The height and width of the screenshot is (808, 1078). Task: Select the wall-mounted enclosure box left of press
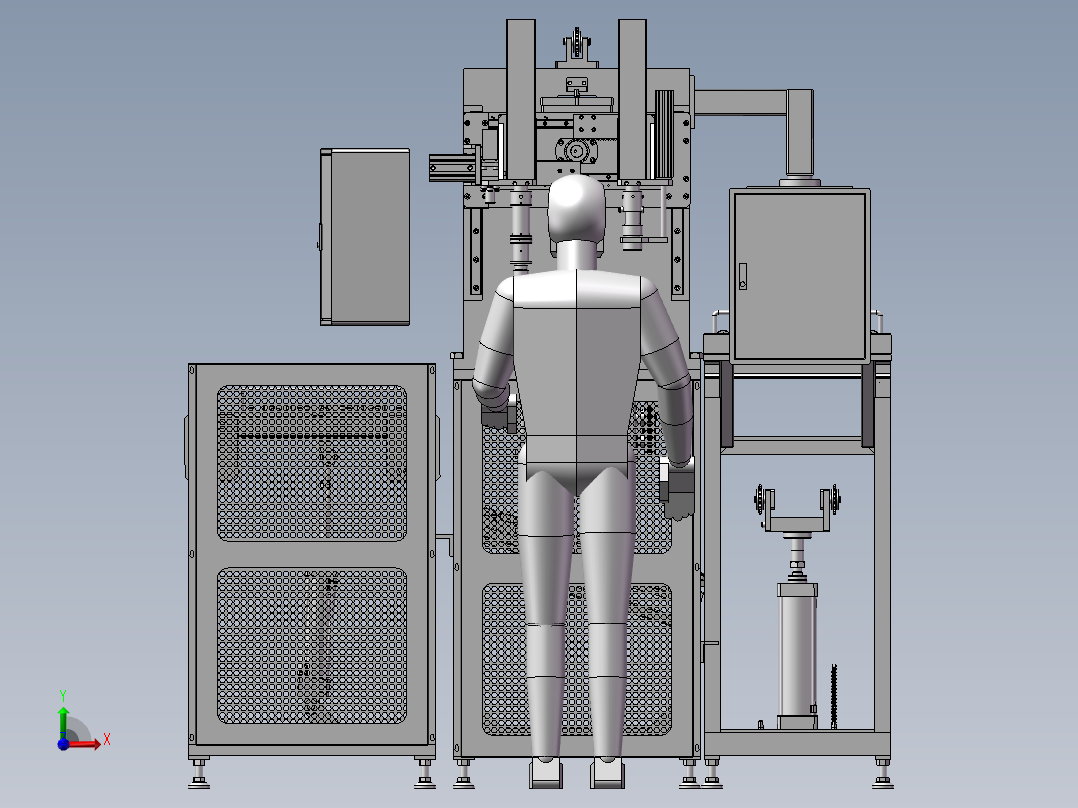coord(365,237)
